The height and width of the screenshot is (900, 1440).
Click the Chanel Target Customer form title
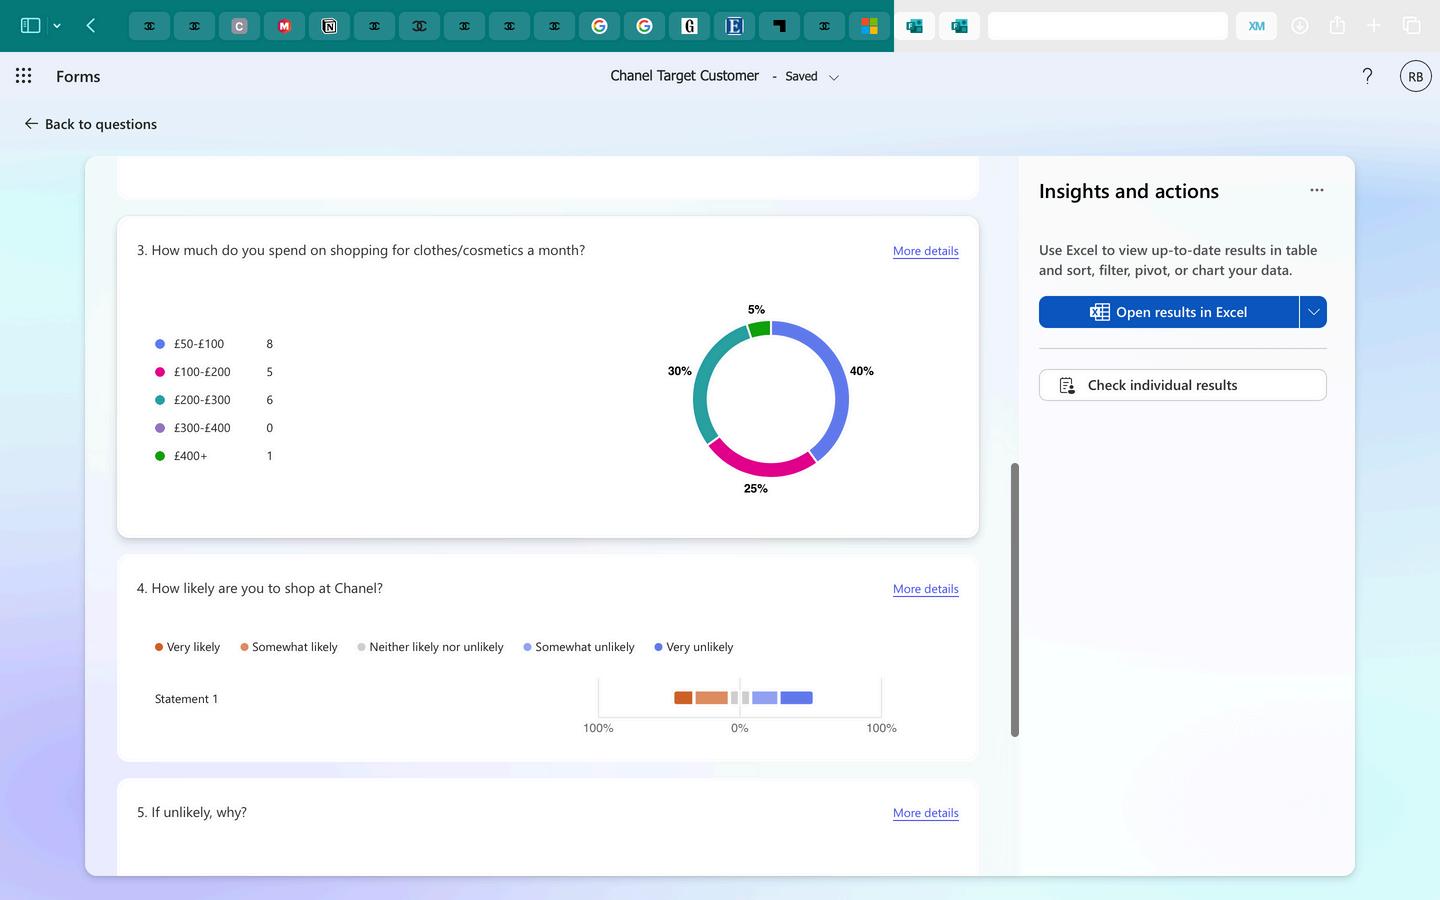(685, 76)
